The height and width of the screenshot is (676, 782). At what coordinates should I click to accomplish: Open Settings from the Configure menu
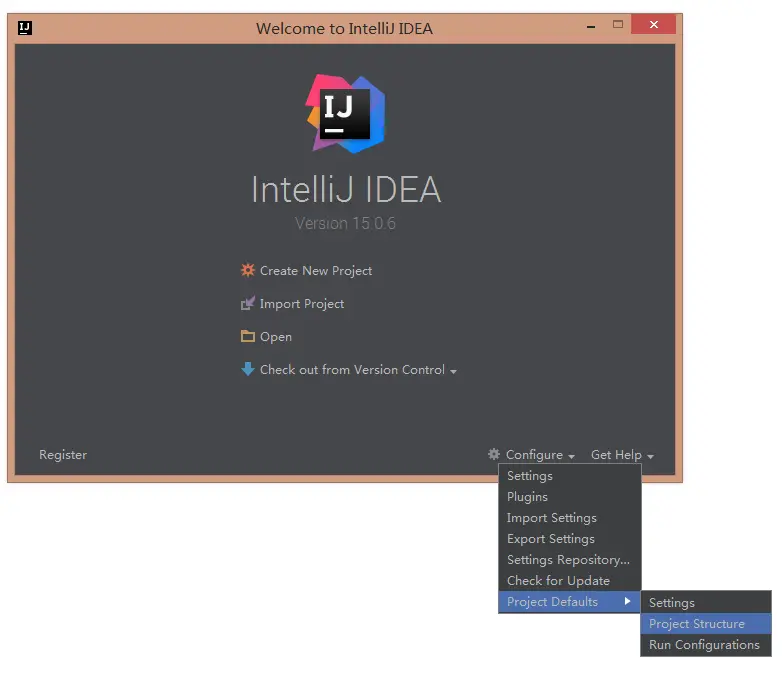[570, 476]
